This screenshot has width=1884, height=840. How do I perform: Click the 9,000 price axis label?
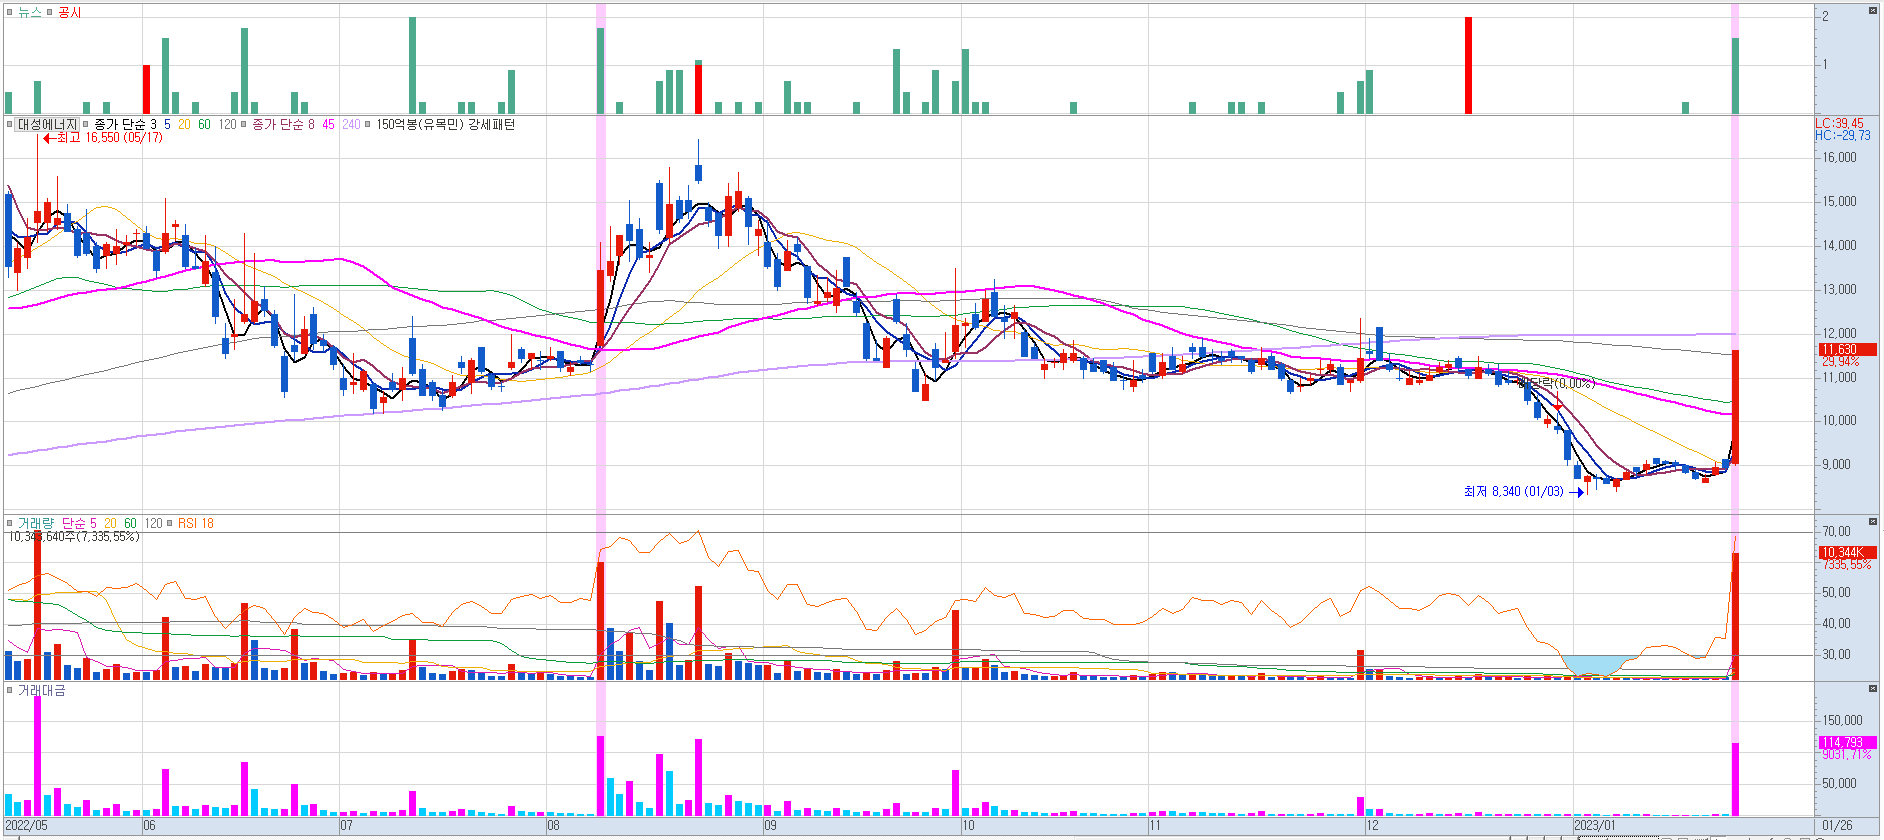click(1837, 464)
